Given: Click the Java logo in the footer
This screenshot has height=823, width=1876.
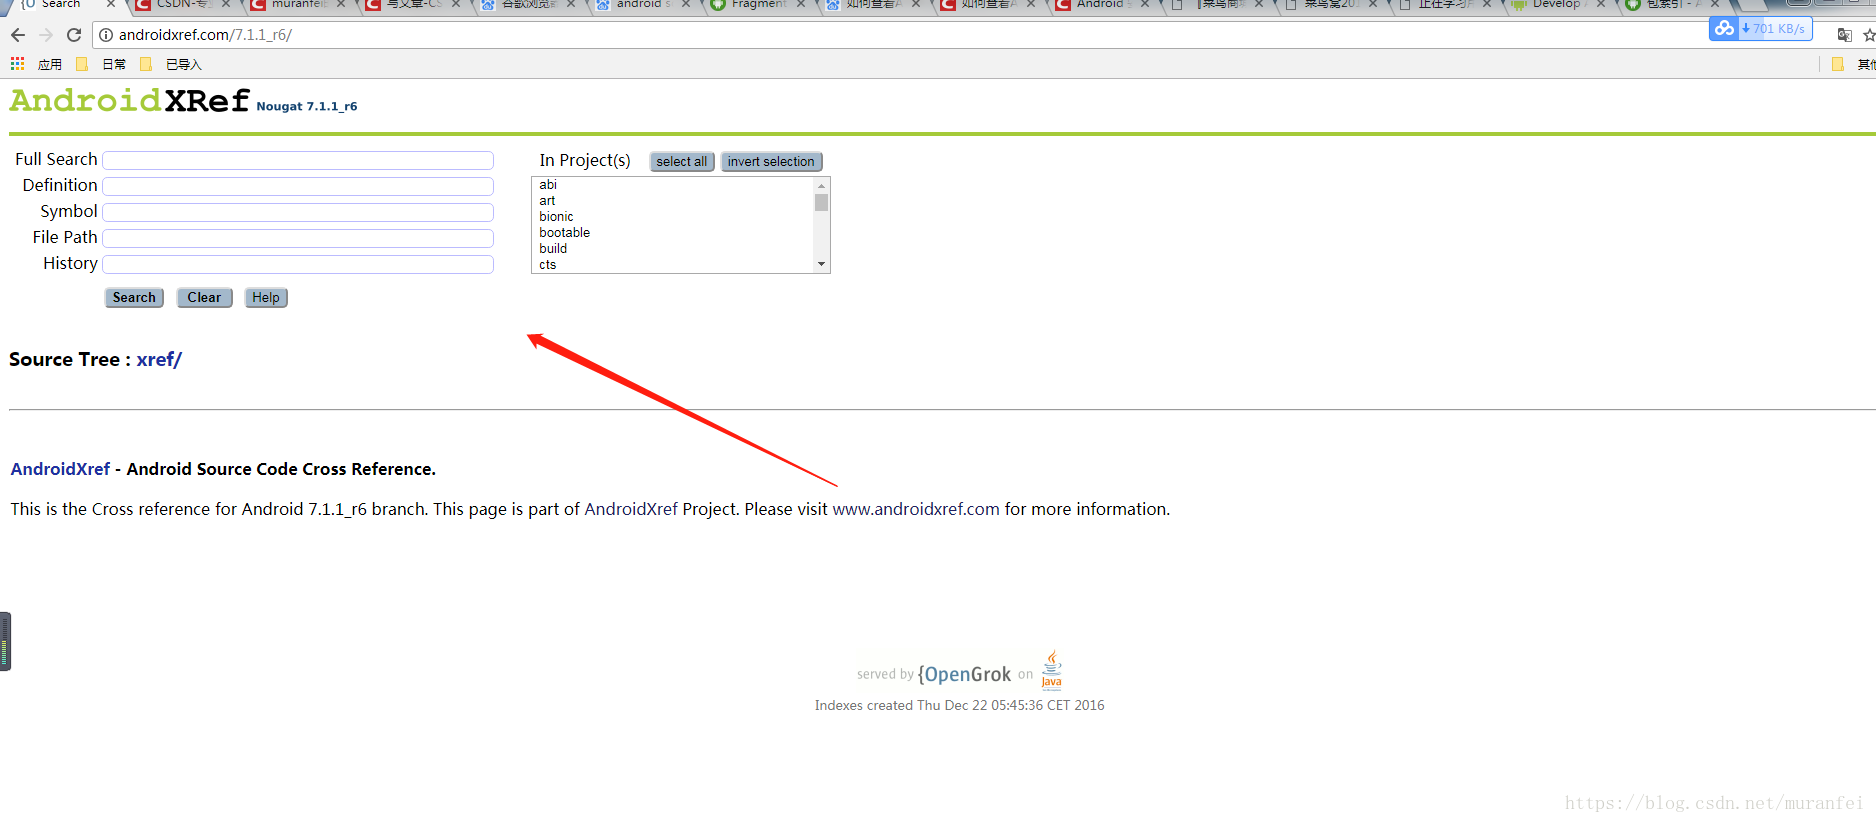Looking at the screenshot, I should [1052, 670].
